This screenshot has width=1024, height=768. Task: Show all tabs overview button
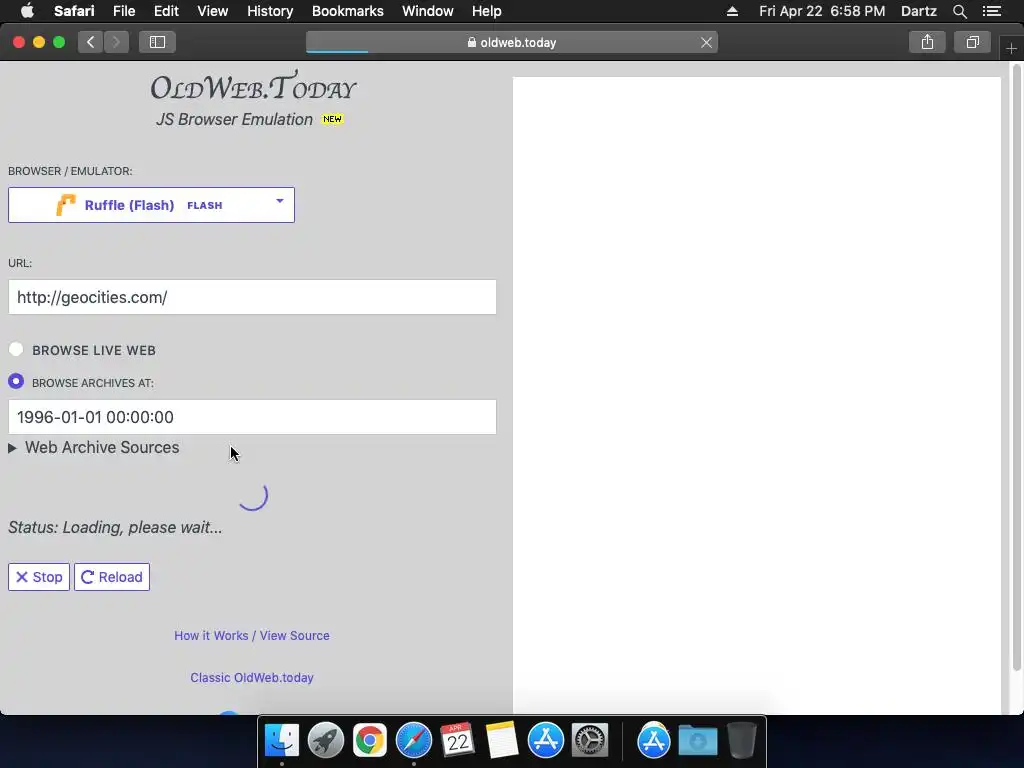tap(972, 42)
